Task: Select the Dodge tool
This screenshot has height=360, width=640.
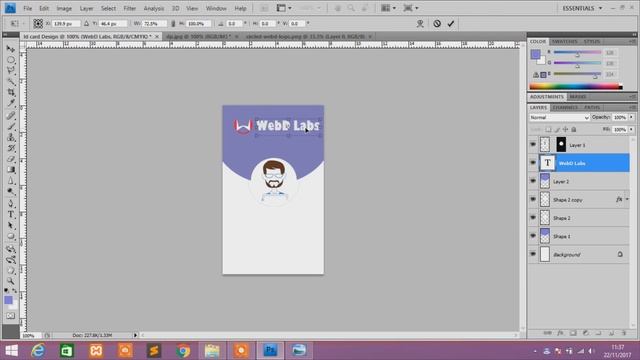Action: [11, 191]
